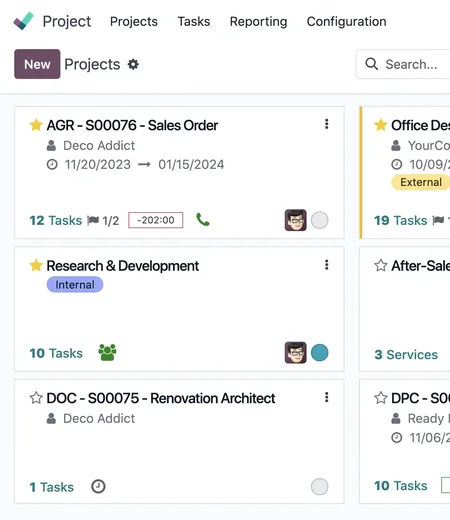Unstar the Office Design project
450x520 pixels.
pyautogui.click(x=381, y=125)
